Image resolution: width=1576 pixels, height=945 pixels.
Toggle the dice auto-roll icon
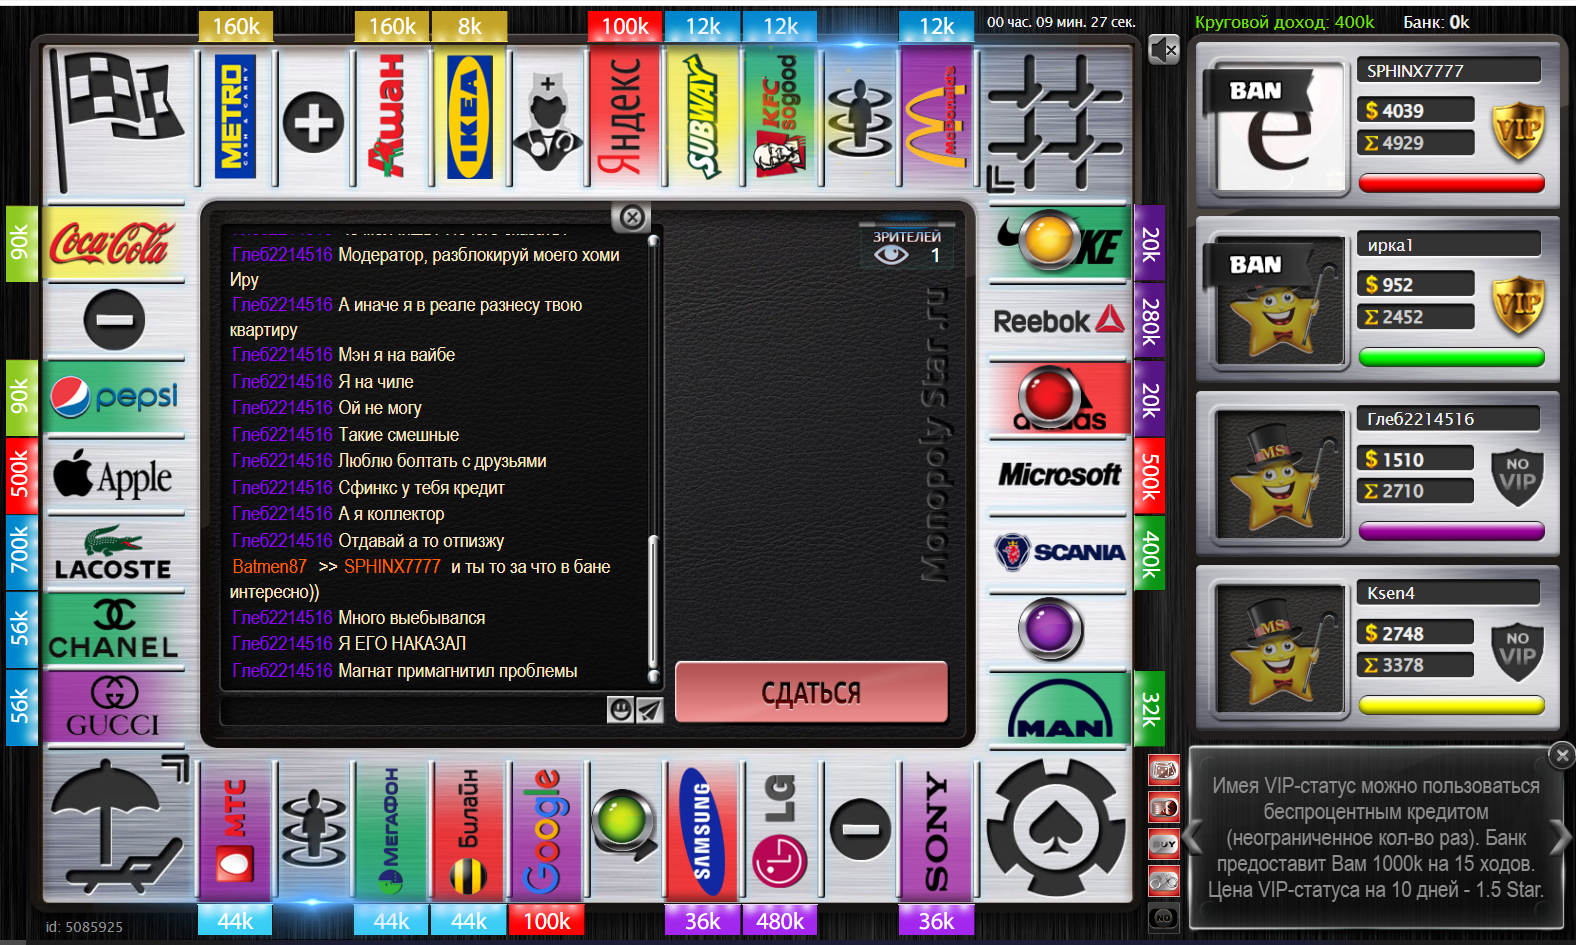point(1164,770)
